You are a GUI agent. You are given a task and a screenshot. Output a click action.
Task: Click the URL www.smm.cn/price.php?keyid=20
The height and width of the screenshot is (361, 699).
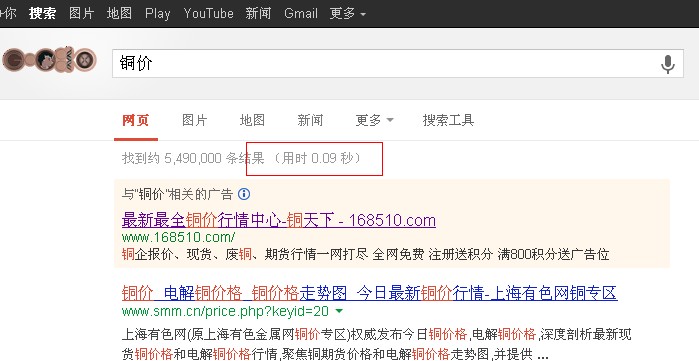pyautogui.click(x=225, y=311)
